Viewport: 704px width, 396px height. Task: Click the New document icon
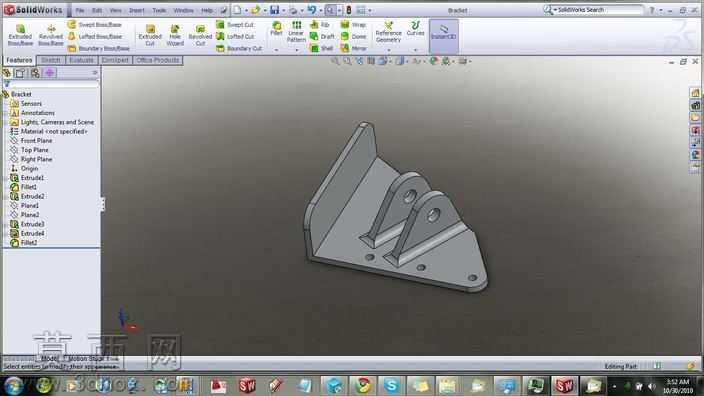click(x=237, y=10)
